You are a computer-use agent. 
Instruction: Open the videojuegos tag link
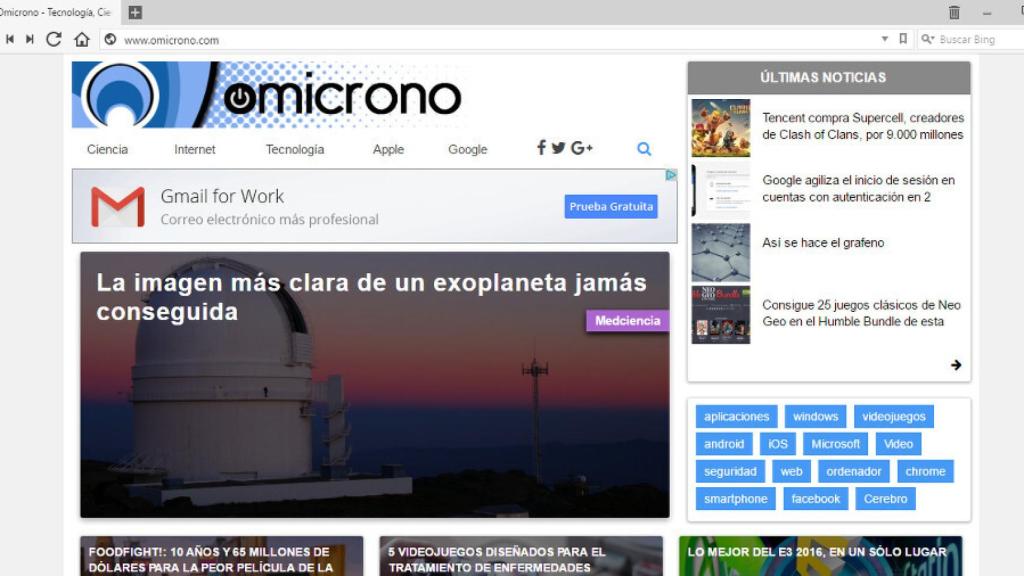tap(894, 416)
